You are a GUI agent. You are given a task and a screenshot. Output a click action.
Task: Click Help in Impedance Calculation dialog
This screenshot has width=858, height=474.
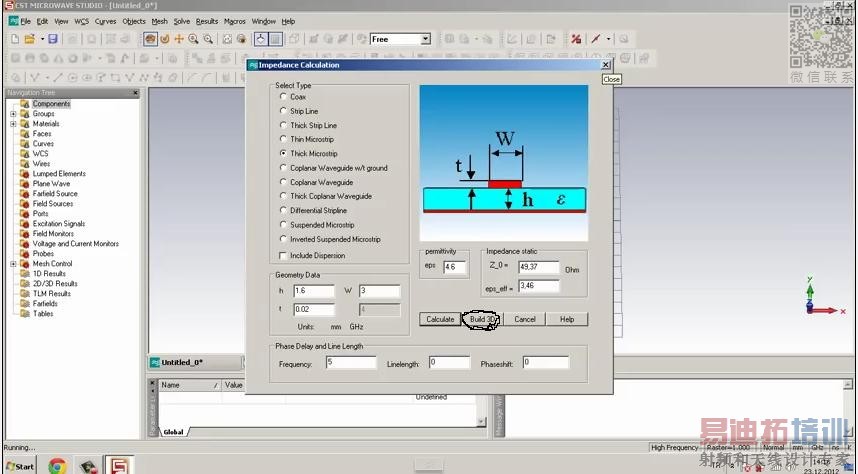point(567,319)
